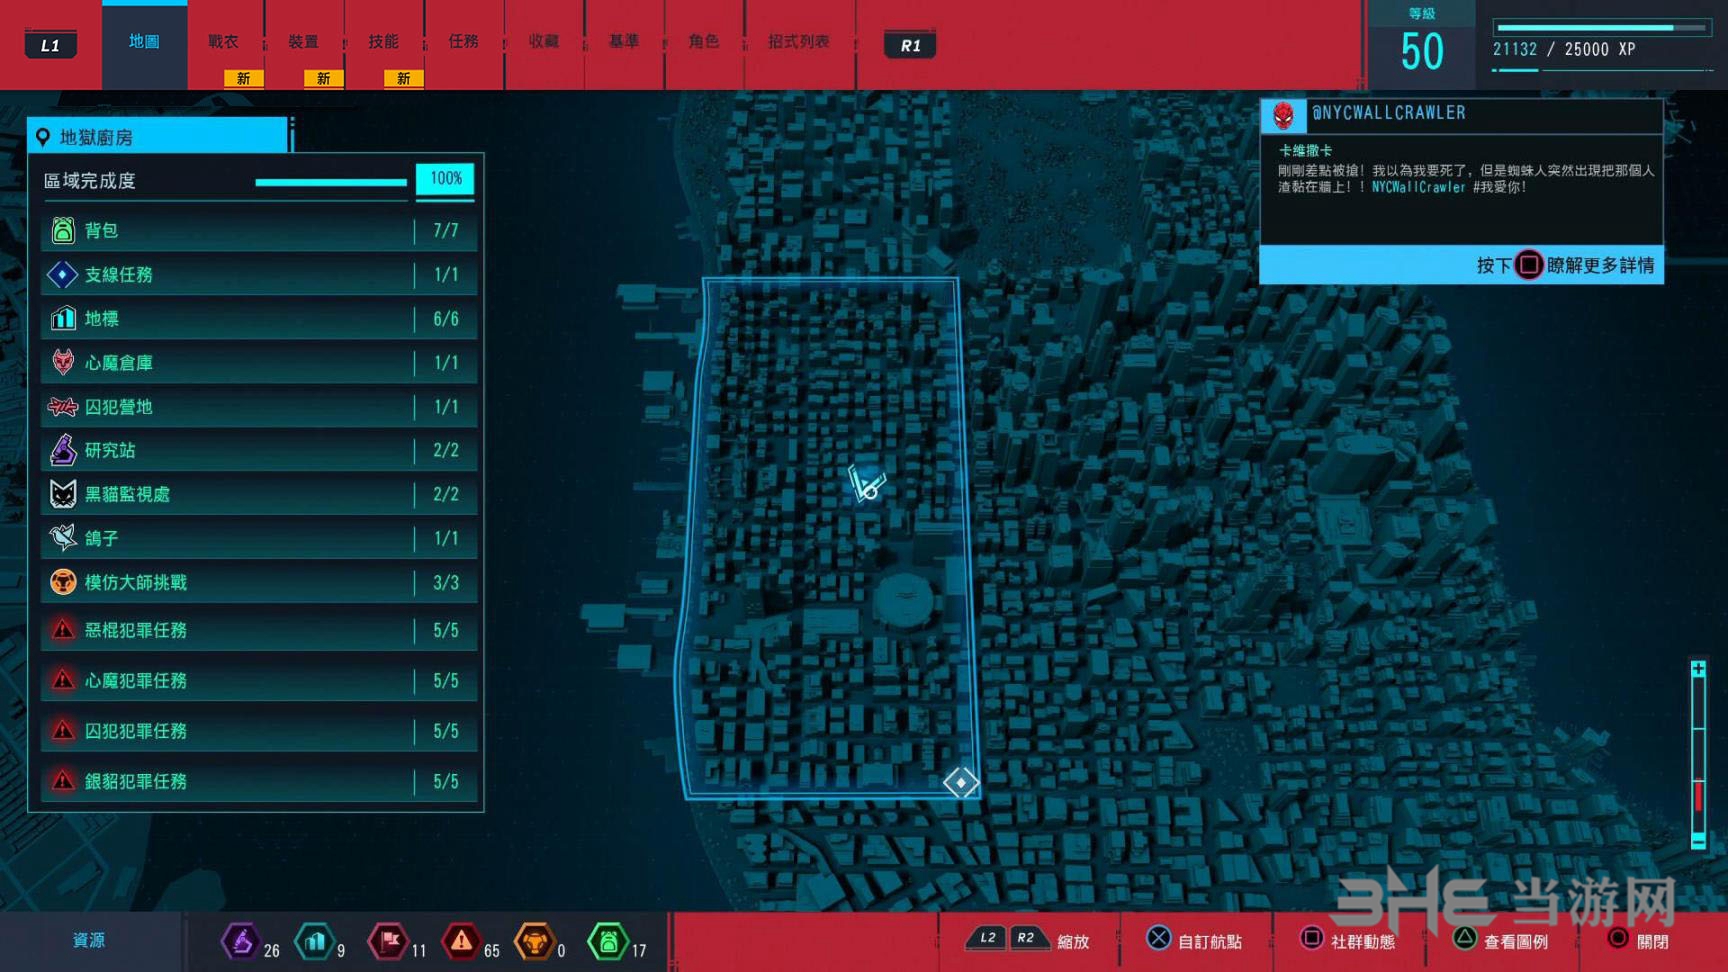The width and height of the screenshot is (1728, 972).
Task: Click the 3/3 模仿大師挑戰 count
Action: click(446, 583)
